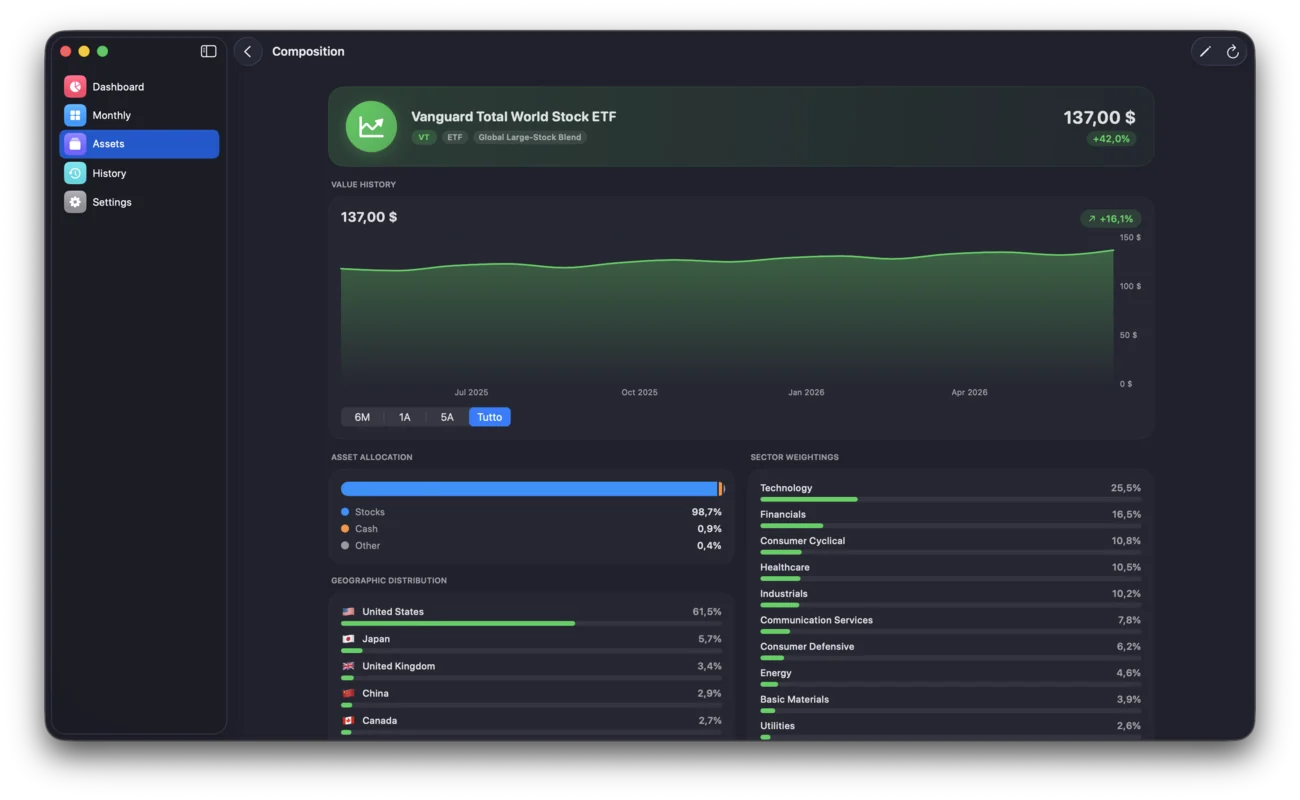The height and width of the screenshot is (800, 1300).
Task: Click the Global Large-Stock Blend tag
Action: pos(530,138)
